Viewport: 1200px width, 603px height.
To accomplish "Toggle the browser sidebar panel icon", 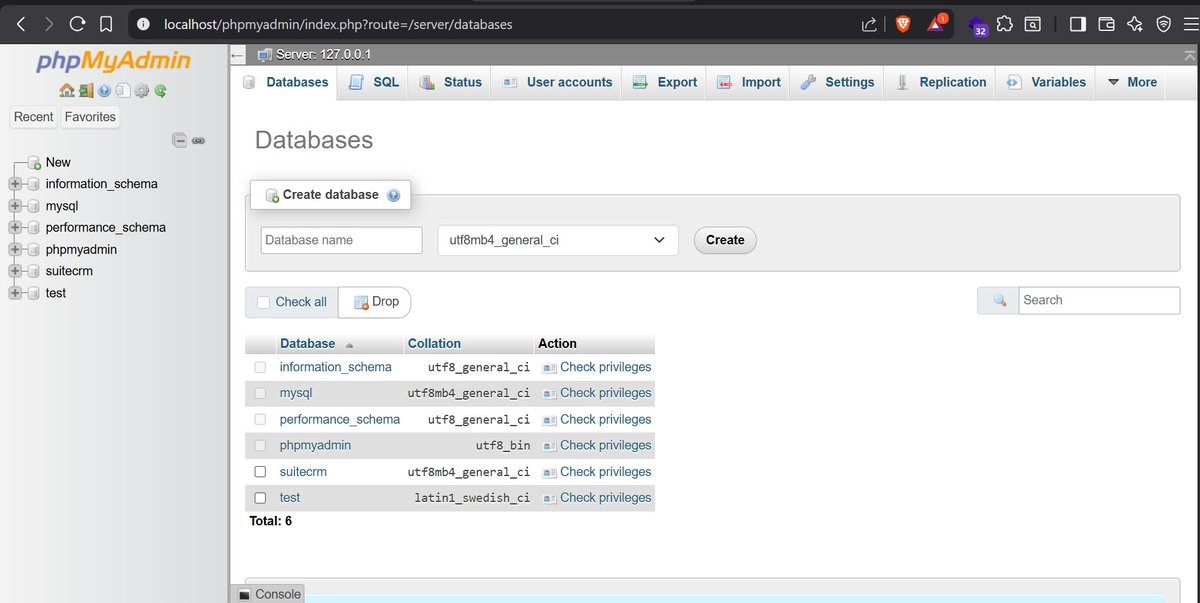I will [1077, 24].
